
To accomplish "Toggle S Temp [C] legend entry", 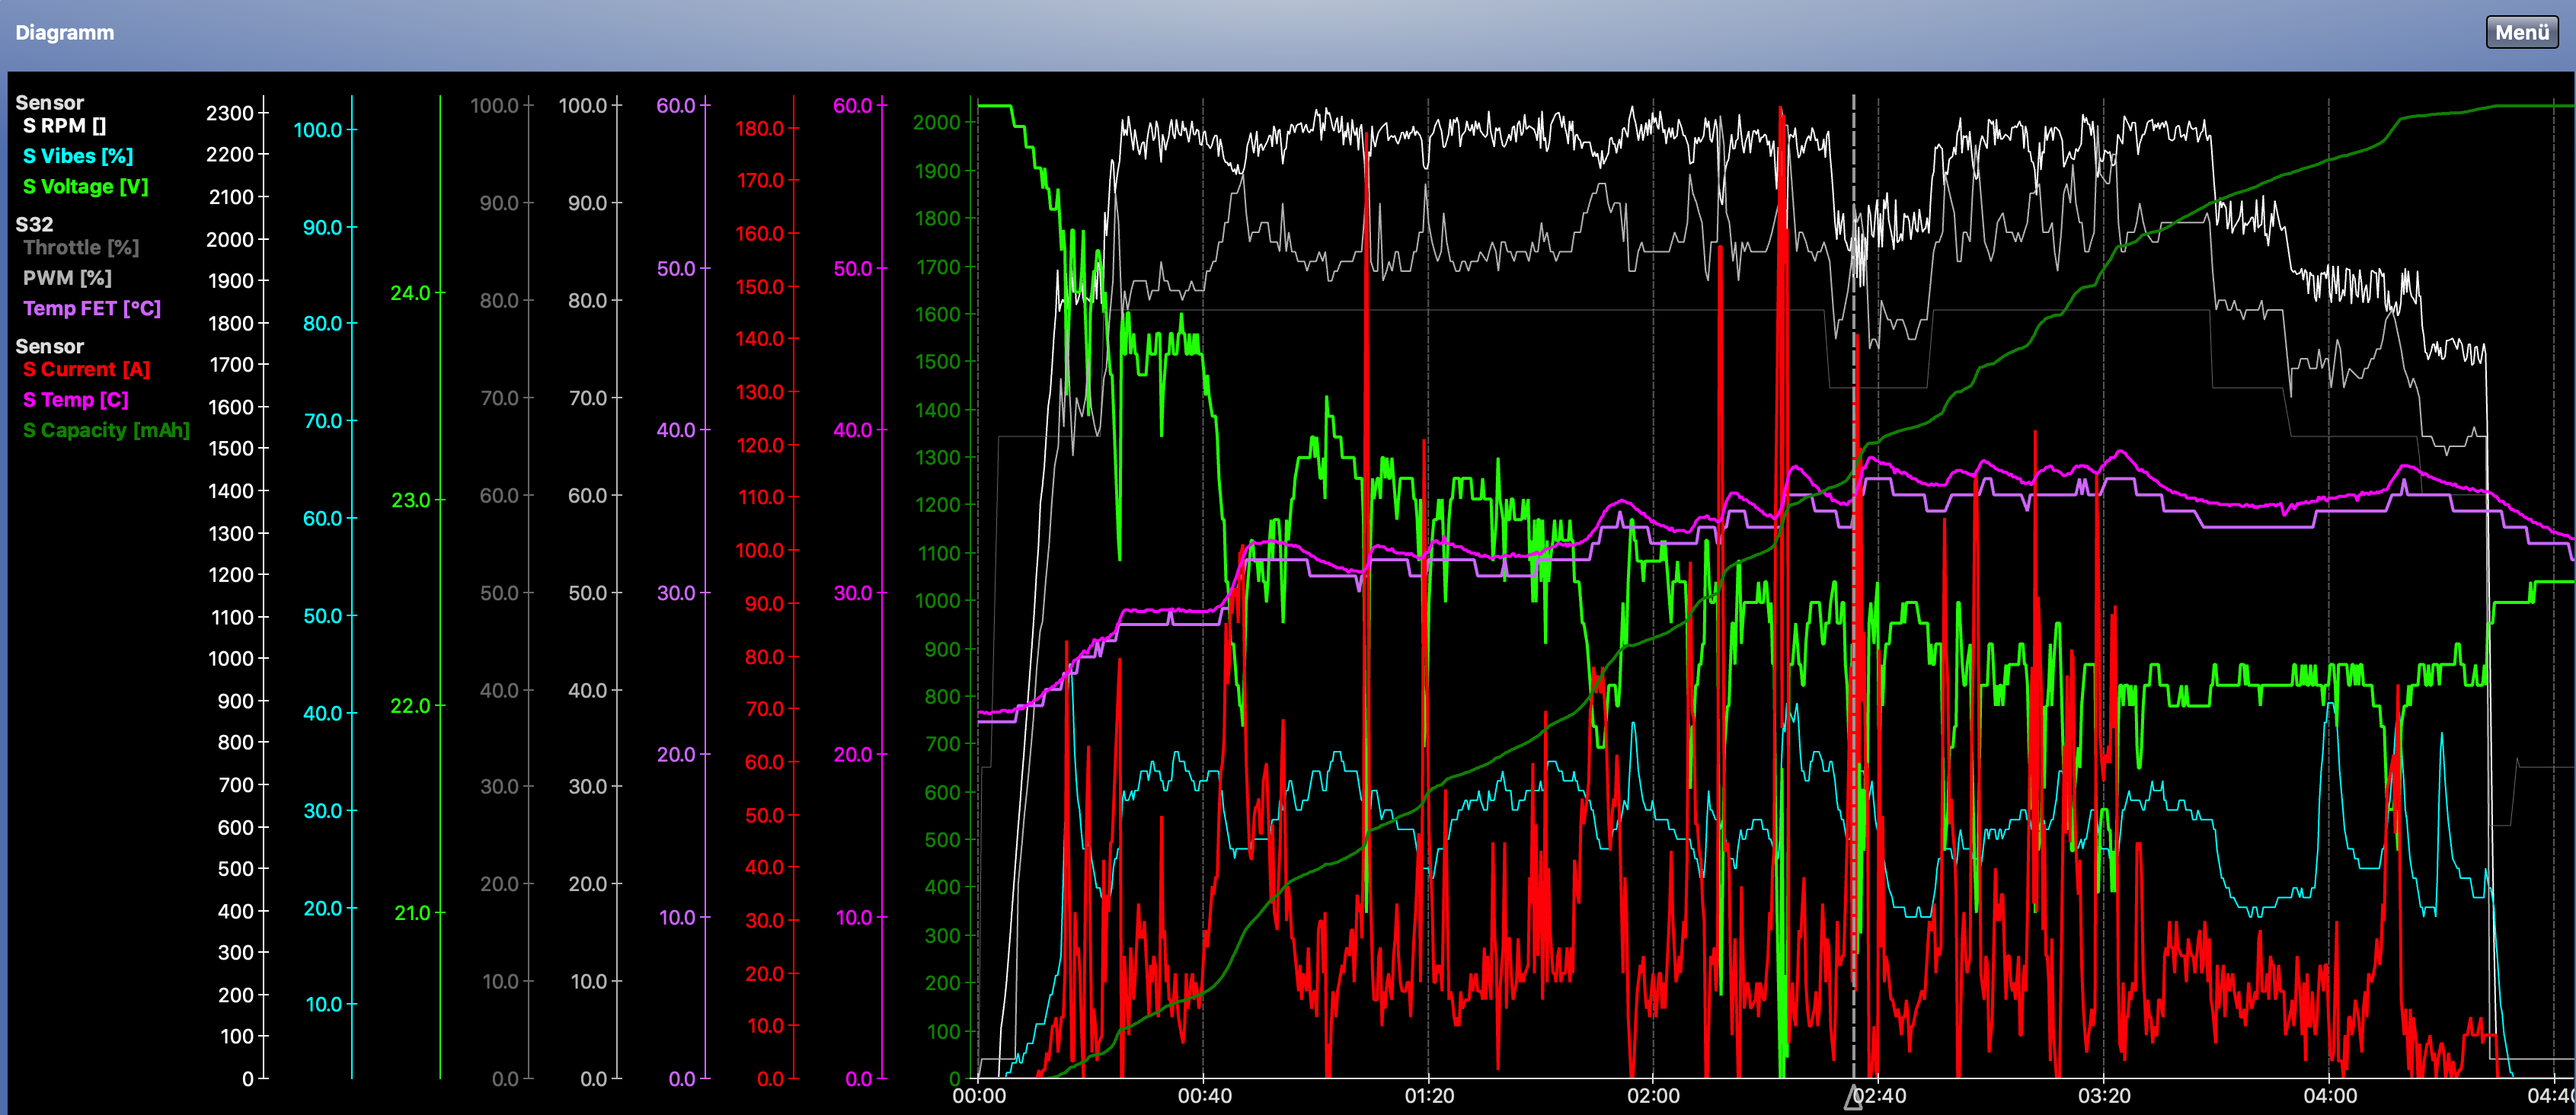I will tap(75, 400).
